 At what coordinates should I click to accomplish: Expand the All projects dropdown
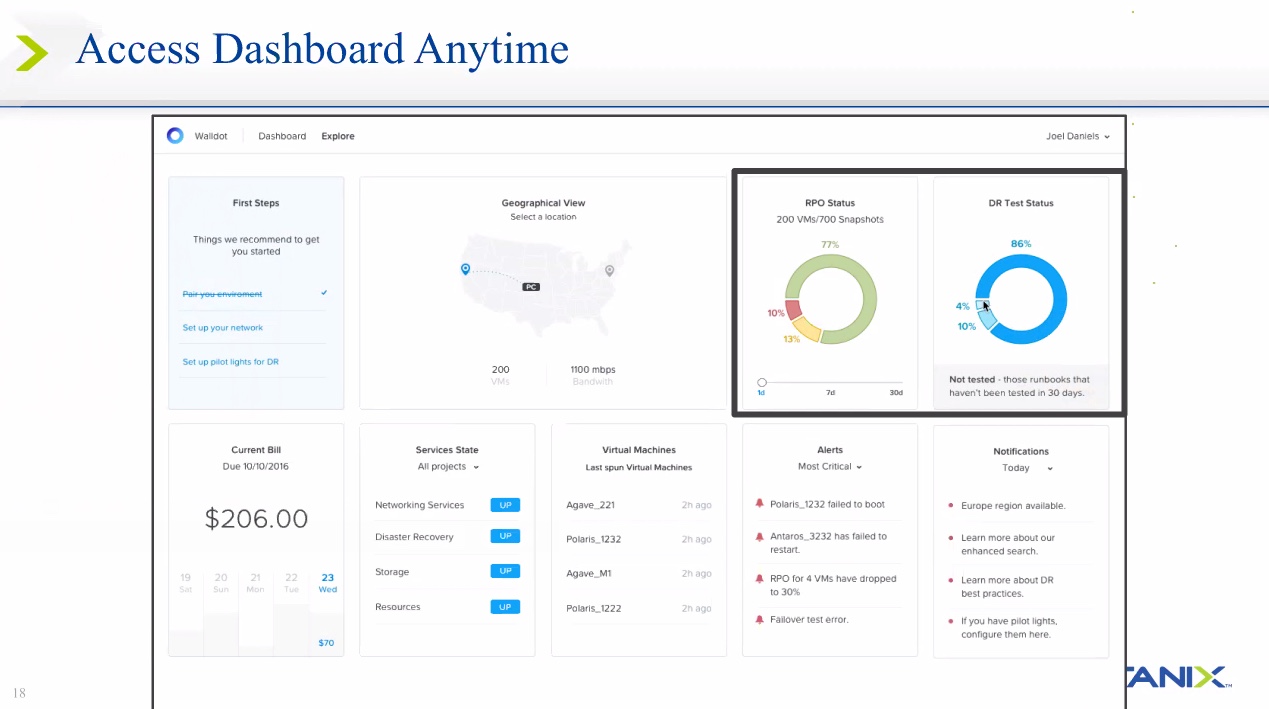[447, 467]
